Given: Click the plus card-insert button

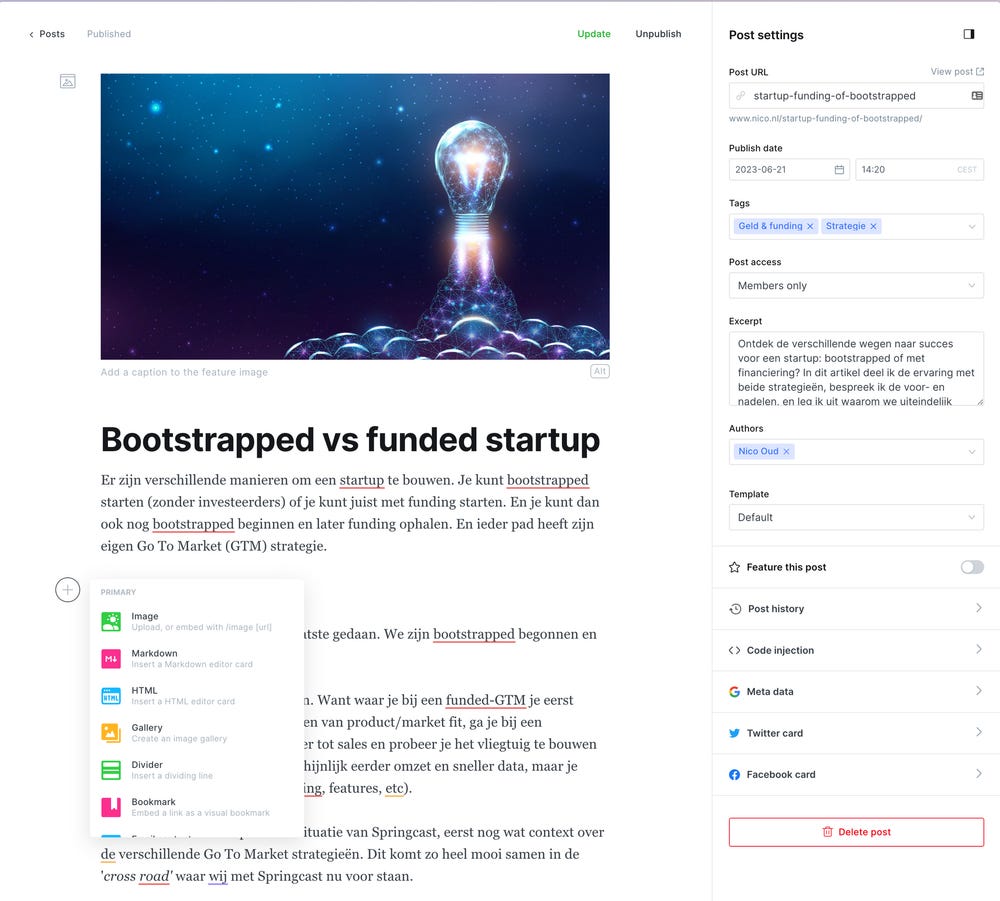Looking at the screenshot, I should pyautogui.click(x=68, y=590).
